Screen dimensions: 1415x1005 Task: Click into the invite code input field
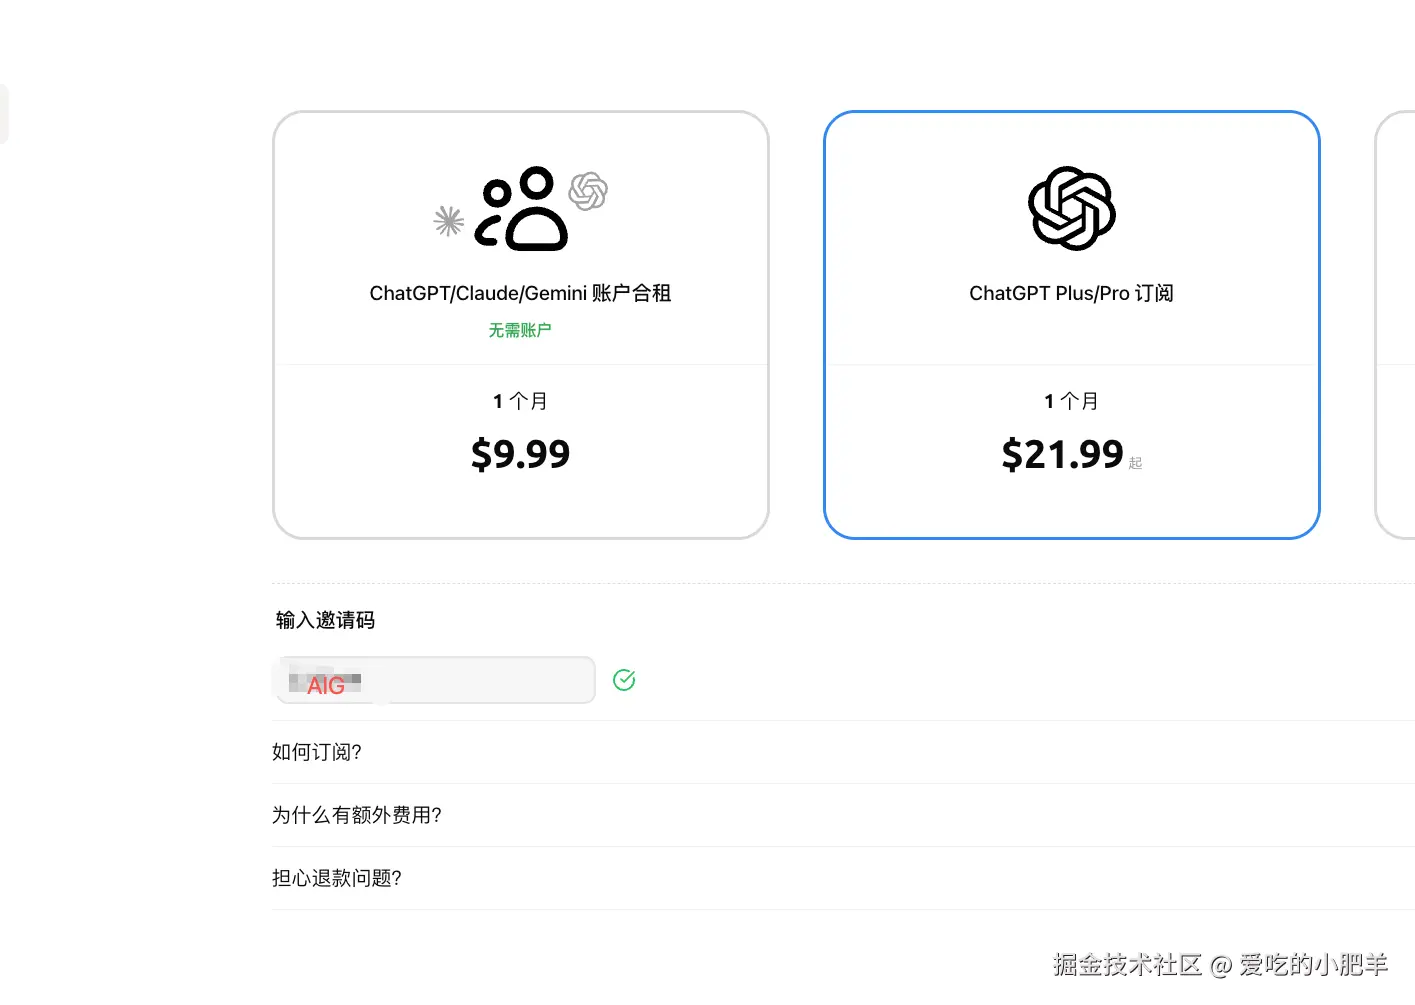tap(435, 680)
